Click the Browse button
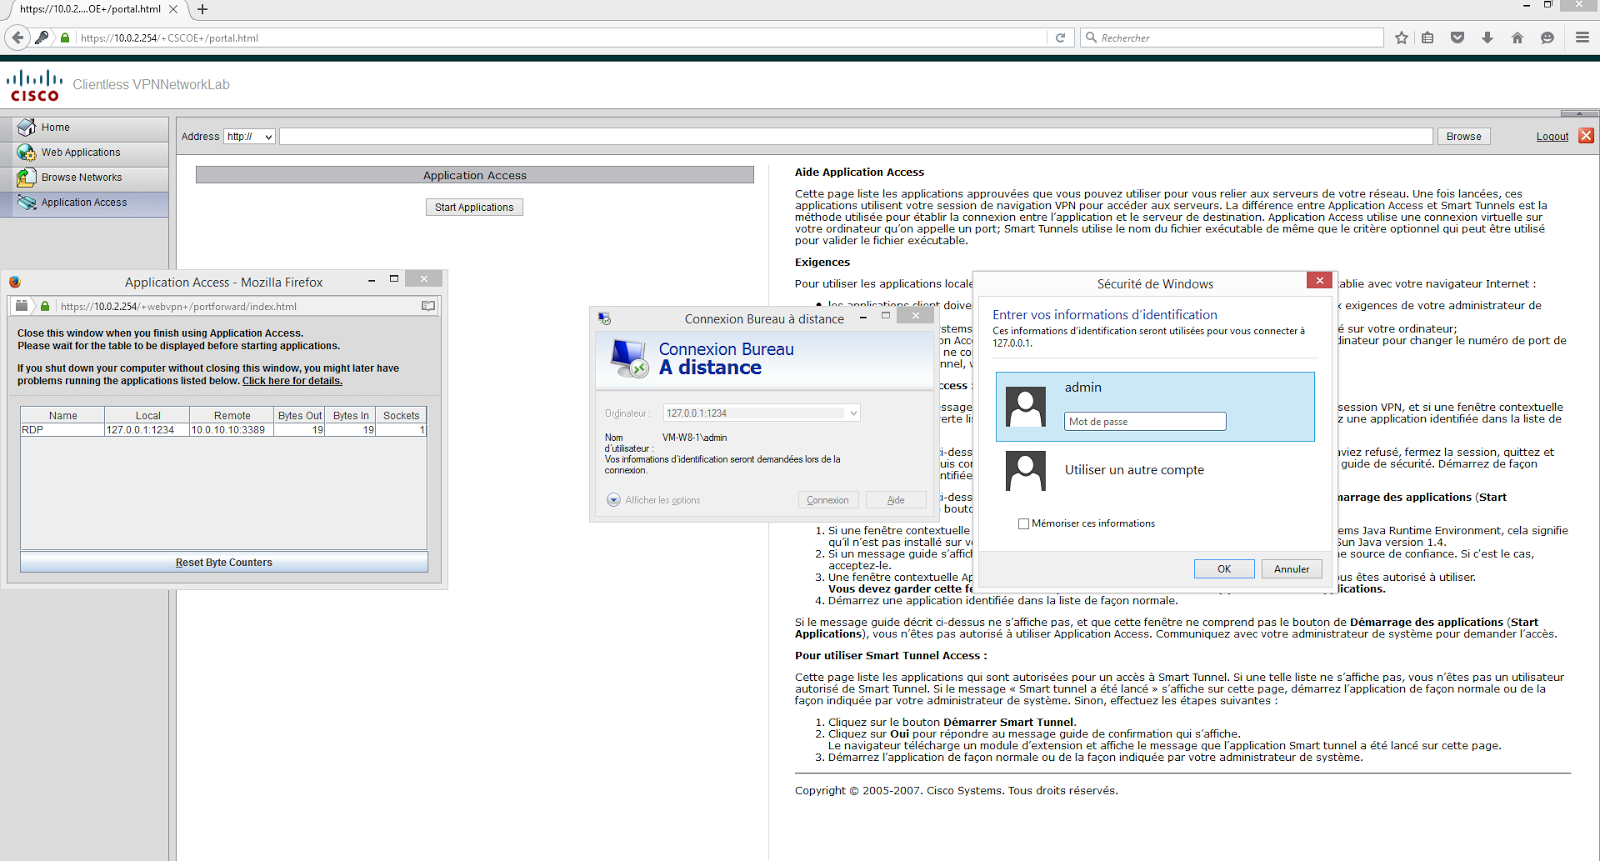The image size is (1600, 861). point(1464,136)
